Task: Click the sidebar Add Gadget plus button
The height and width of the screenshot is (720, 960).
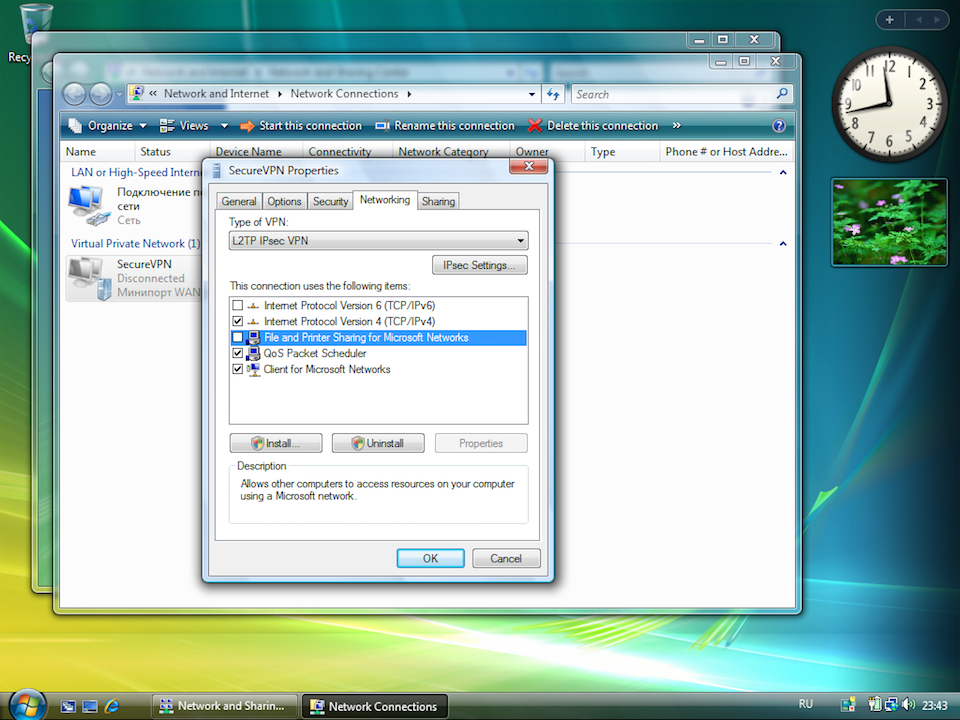Action: (890, 20)
